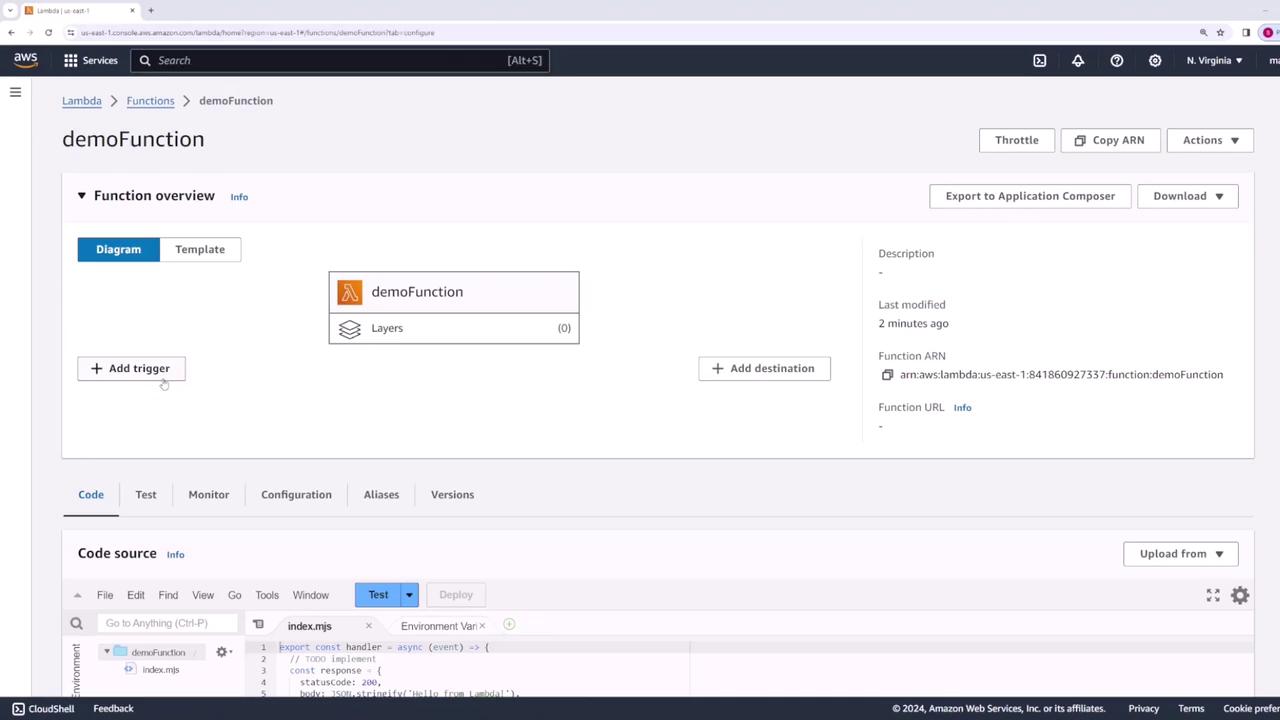This screenshot has width=1280, height=720.
Task: Click the Throttle button
Action: click(x=1017, y=140)
